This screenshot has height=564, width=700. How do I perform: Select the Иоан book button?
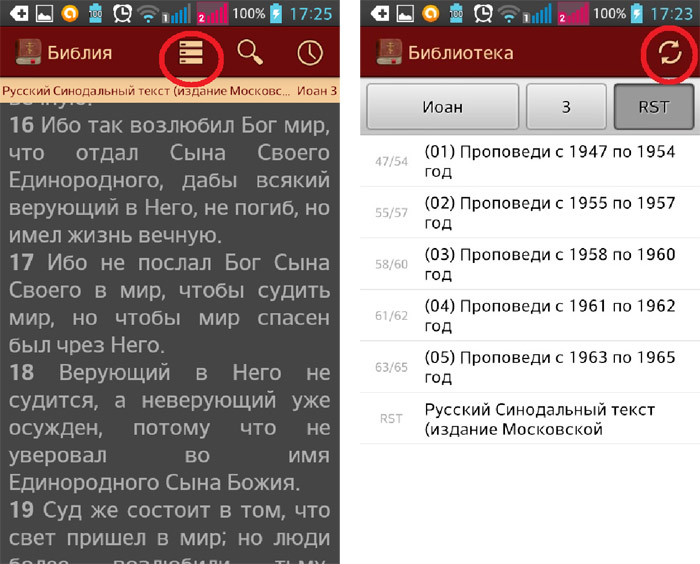pyautogui.click(x=443, y=107)
